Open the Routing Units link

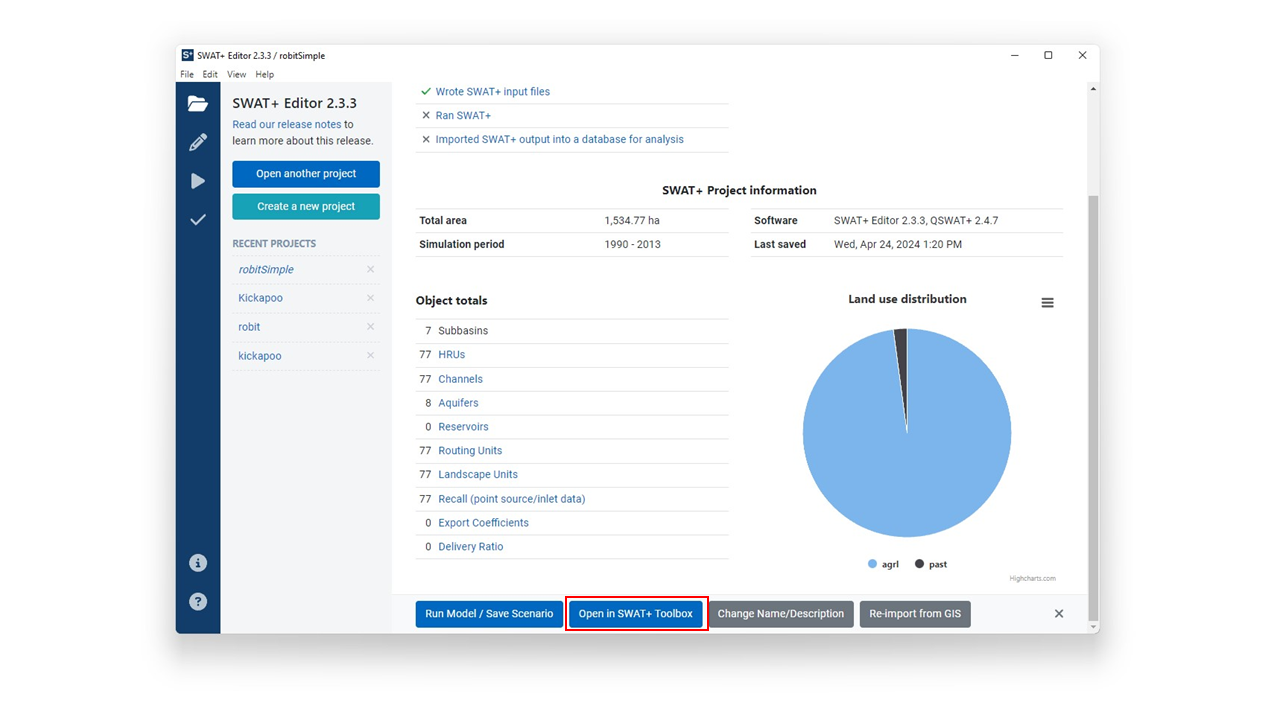point(470,451)
